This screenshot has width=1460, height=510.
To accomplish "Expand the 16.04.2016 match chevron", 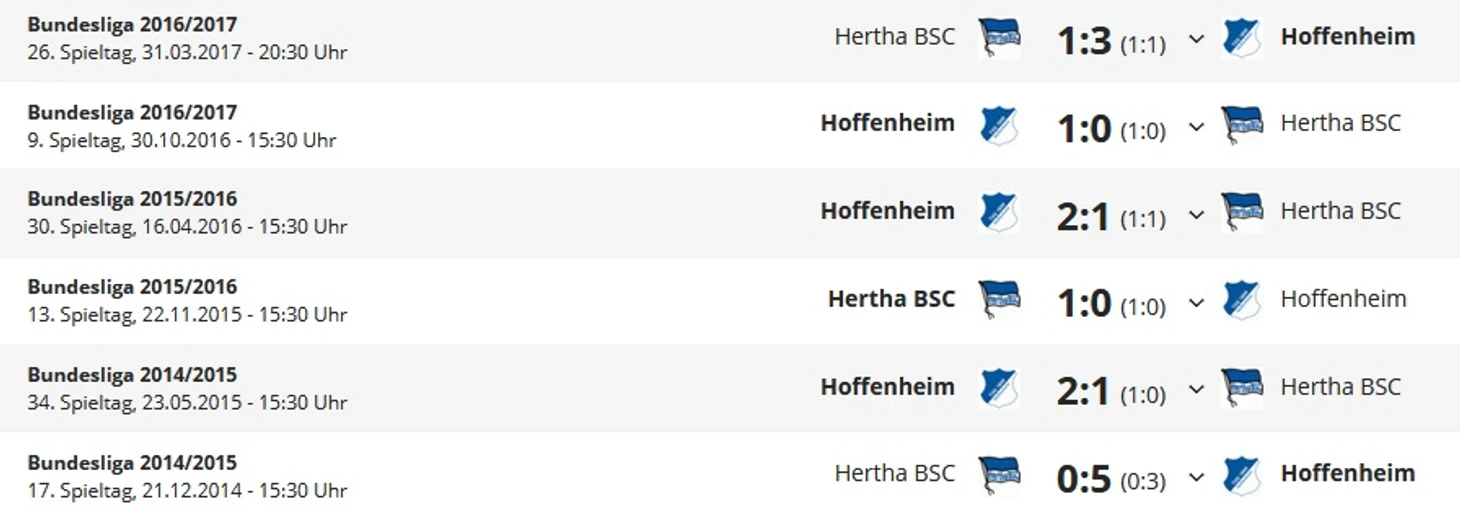I will (x=1196, y=215).
